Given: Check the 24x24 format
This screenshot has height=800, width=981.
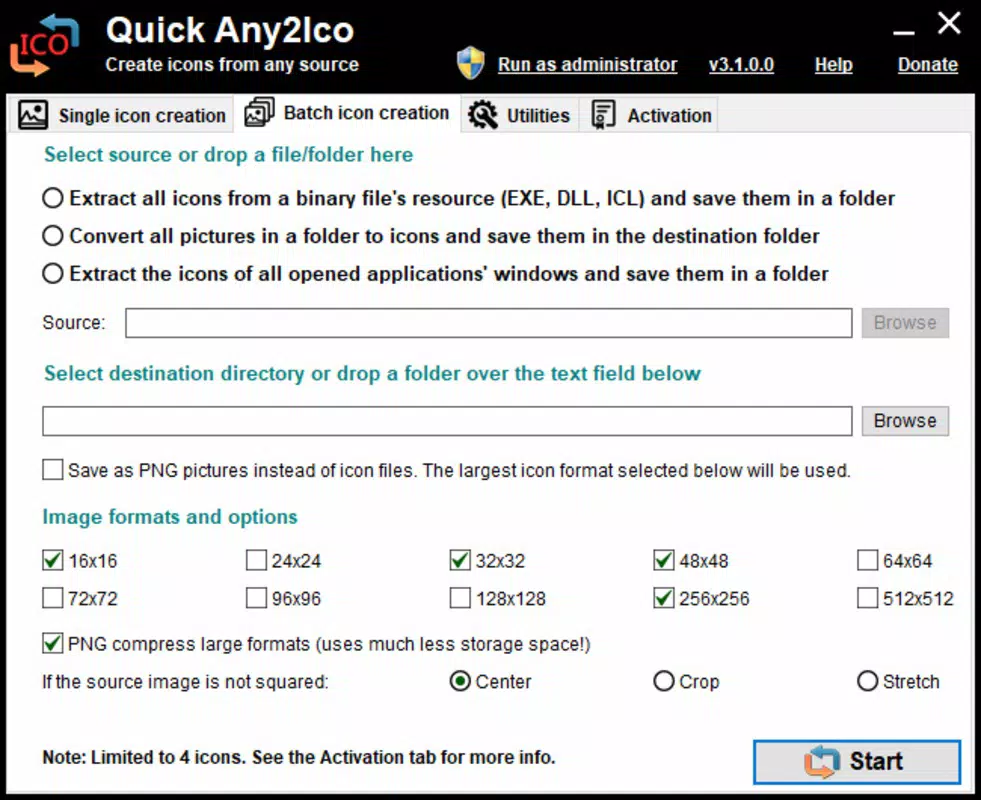Looking at the screenshot, I should click(x=257, y=560).
